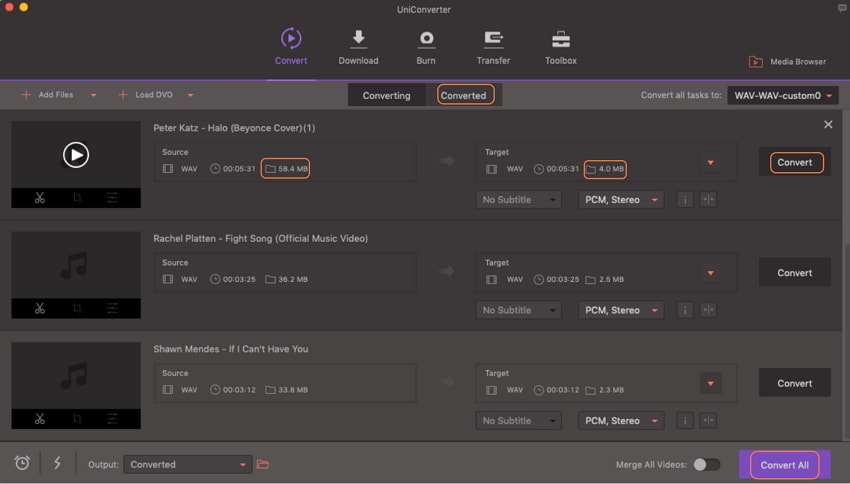Open the Media Browser
The width and height of the screenshot is (850, 484).
pos(788,62)
